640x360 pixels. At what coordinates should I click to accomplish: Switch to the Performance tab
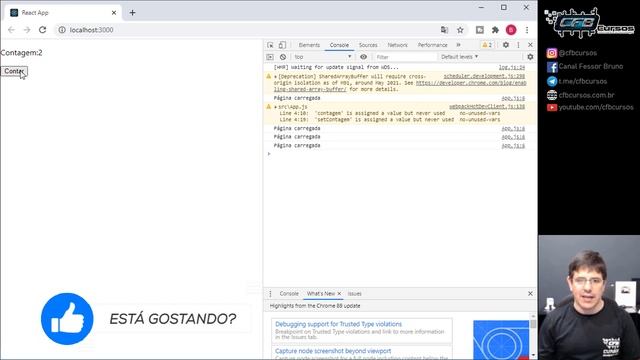[x=432, y=45]
